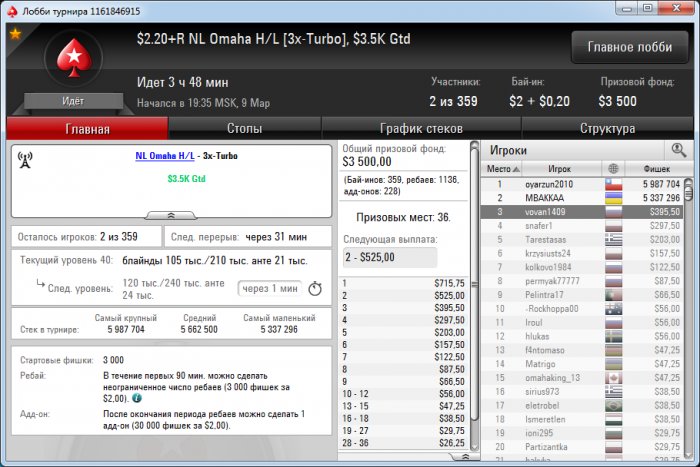Click the 10 - 12 payout row

point(404,394)
